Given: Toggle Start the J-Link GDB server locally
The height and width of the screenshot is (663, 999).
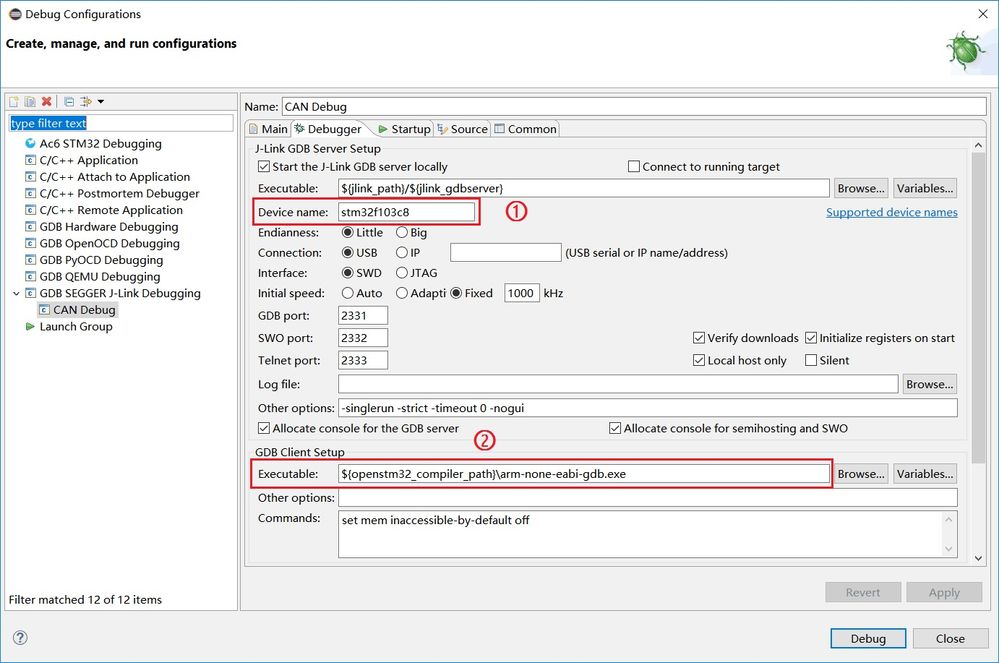Looking at the screenshot, I should (264, 166).
